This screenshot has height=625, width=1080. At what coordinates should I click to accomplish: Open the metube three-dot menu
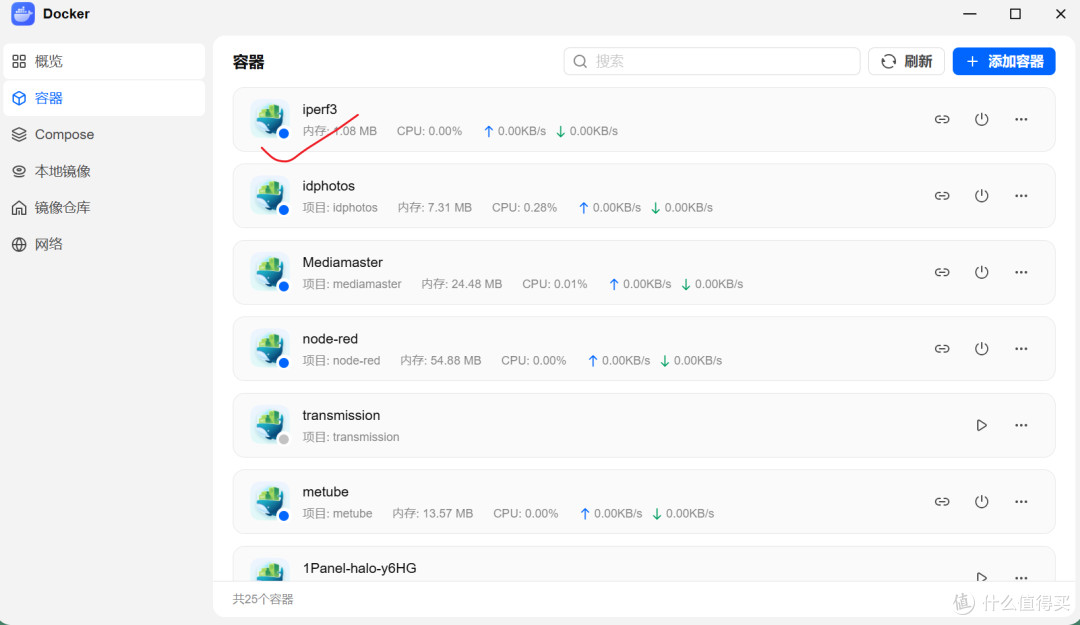click(1021, 502)
